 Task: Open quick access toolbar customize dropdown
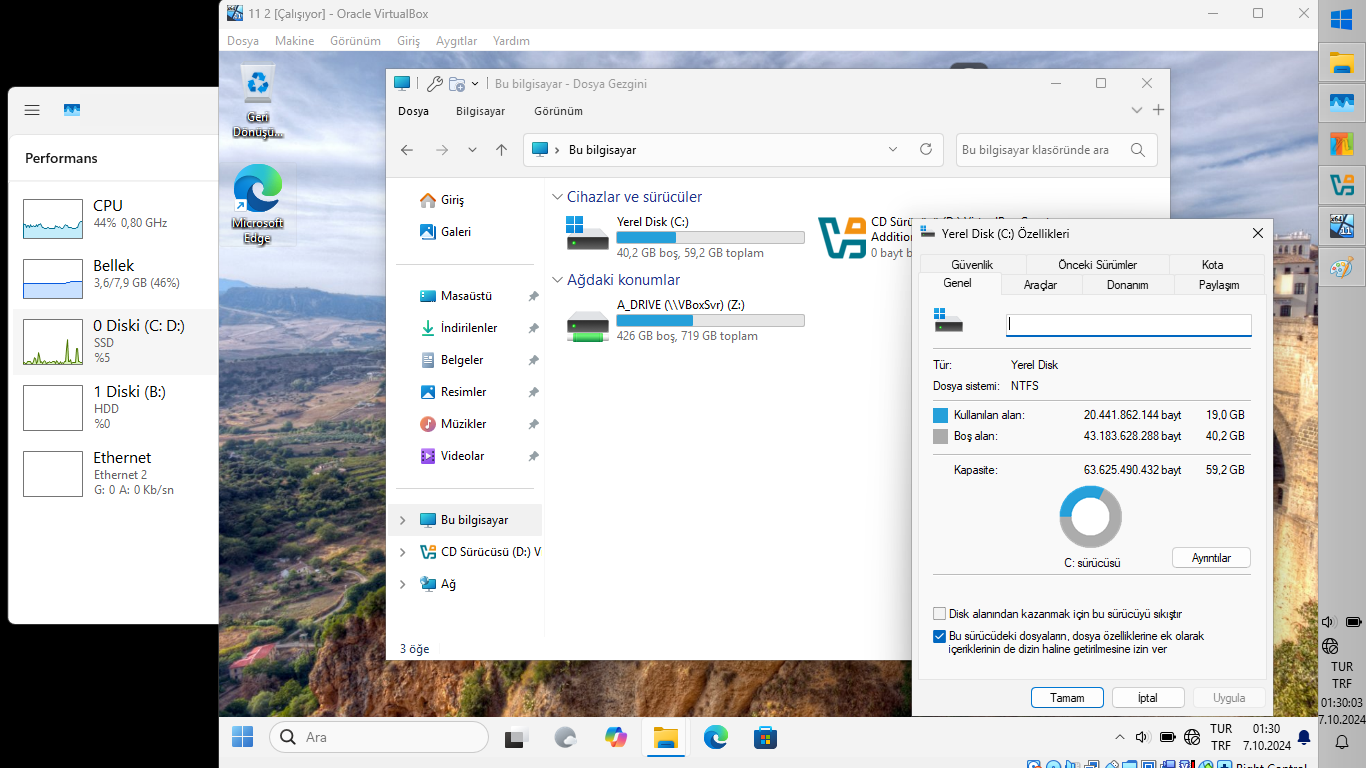(475, 84)
